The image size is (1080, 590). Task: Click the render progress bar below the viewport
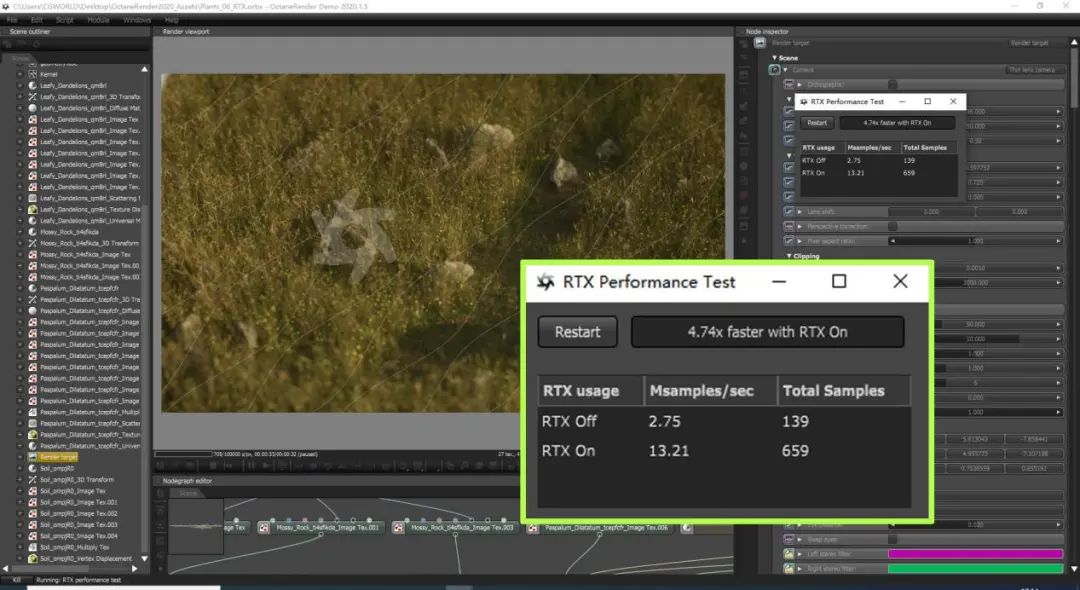tap(183, 454)
